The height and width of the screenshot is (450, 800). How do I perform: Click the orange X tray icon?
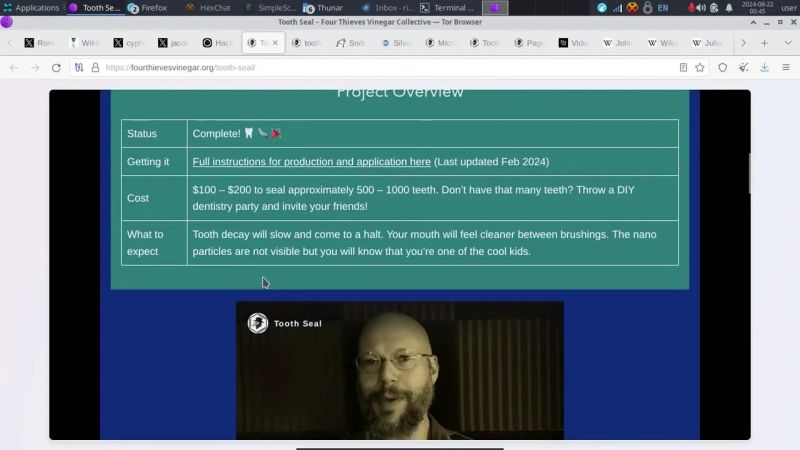click(x=632, y=8)
